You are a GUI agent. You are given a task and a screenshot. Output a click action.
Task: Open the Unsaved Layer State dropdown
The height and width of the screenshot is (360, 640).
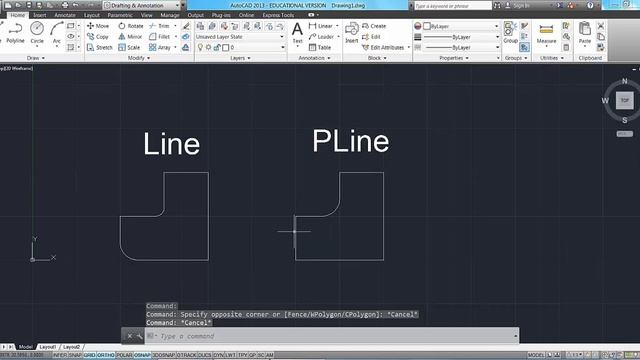click(240, 37)
